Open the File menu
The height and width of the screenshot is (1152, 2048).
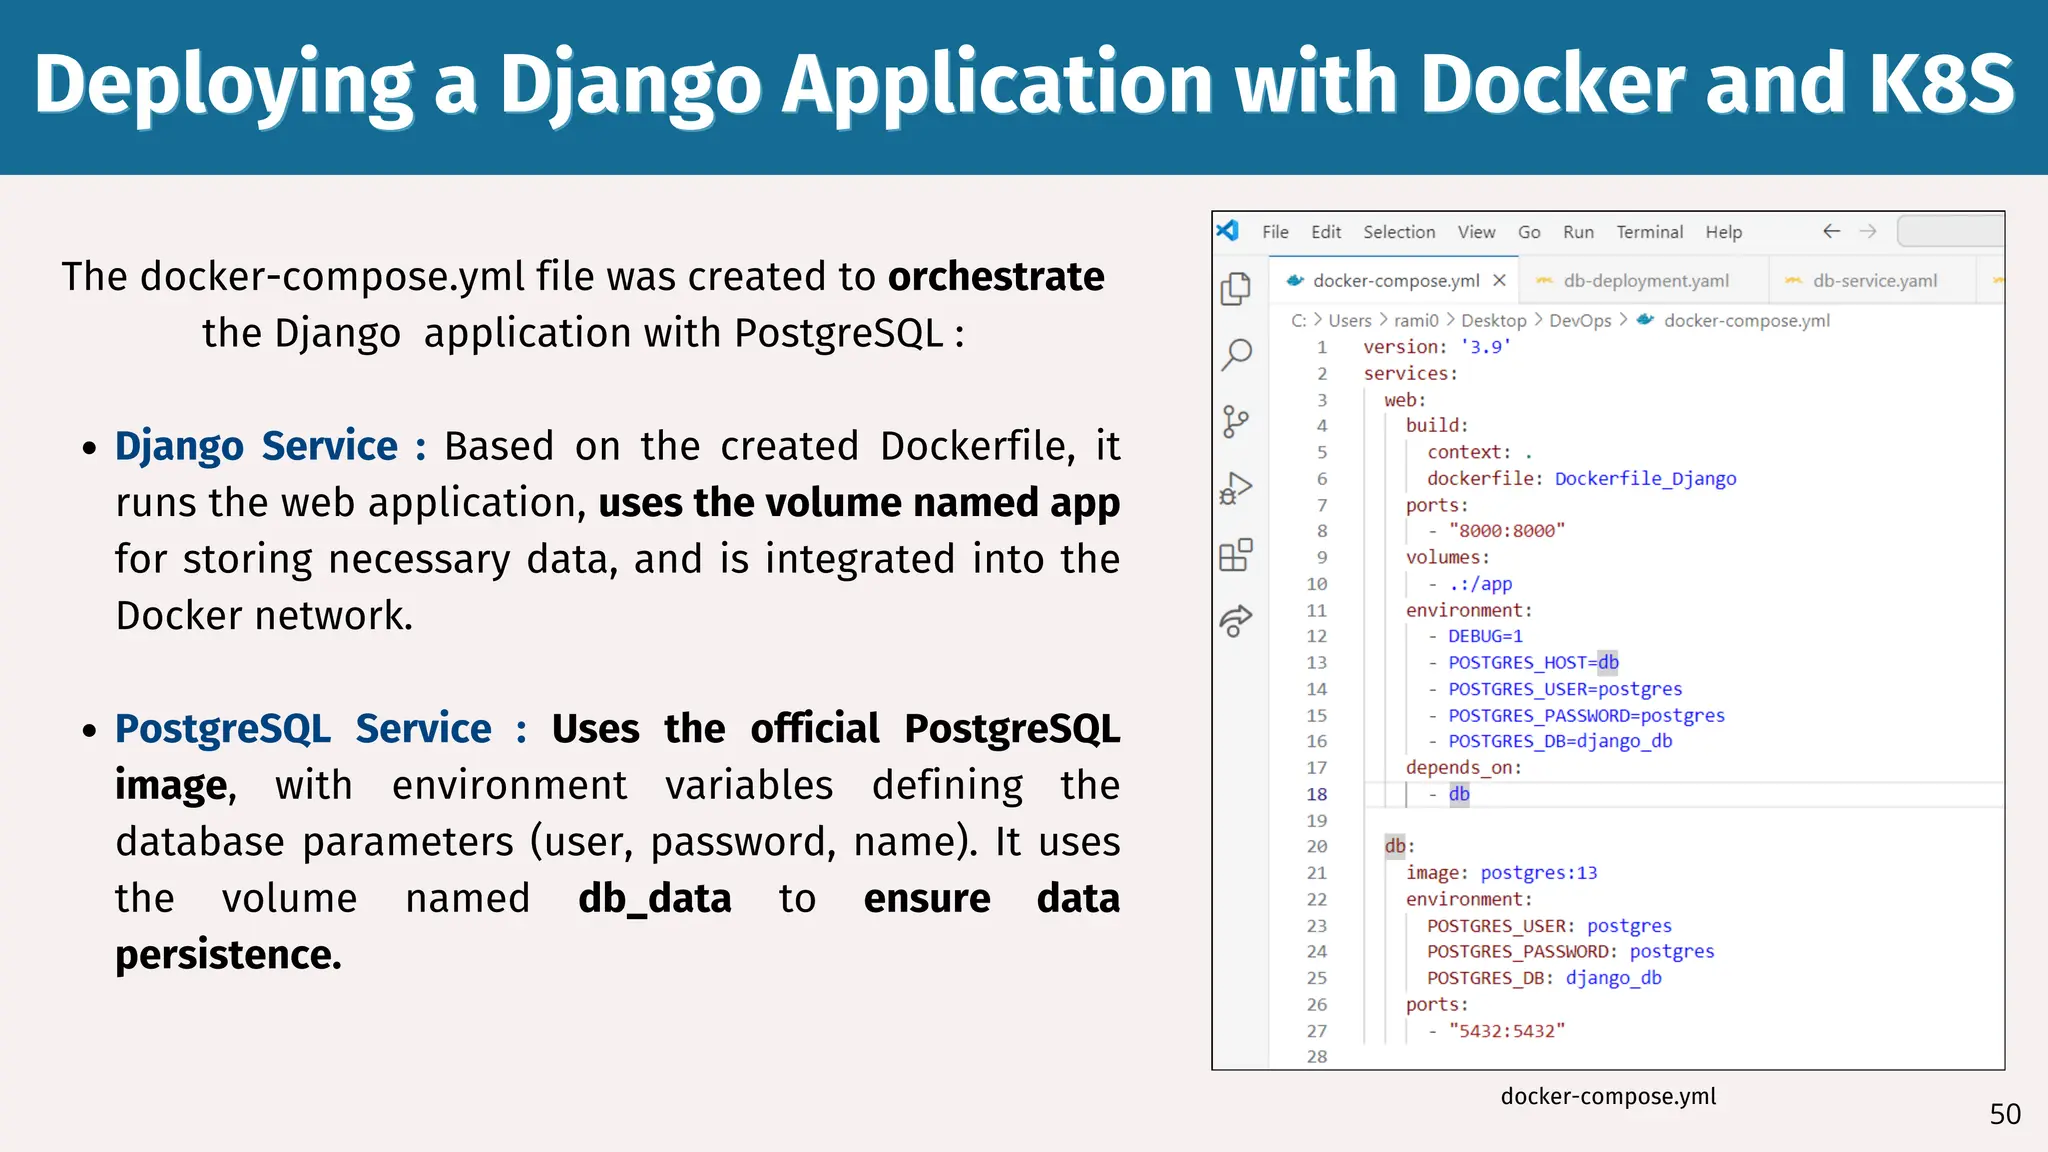[1274, 232]
